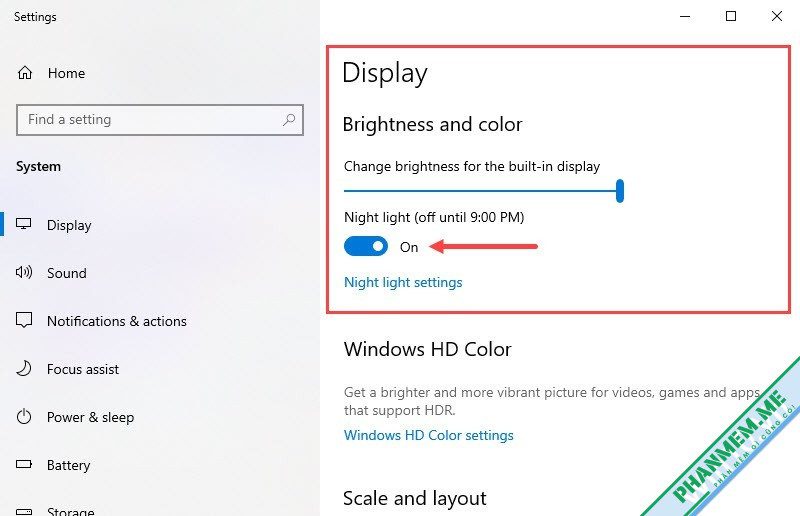Click the search magnifier icon

coord(289,119)
